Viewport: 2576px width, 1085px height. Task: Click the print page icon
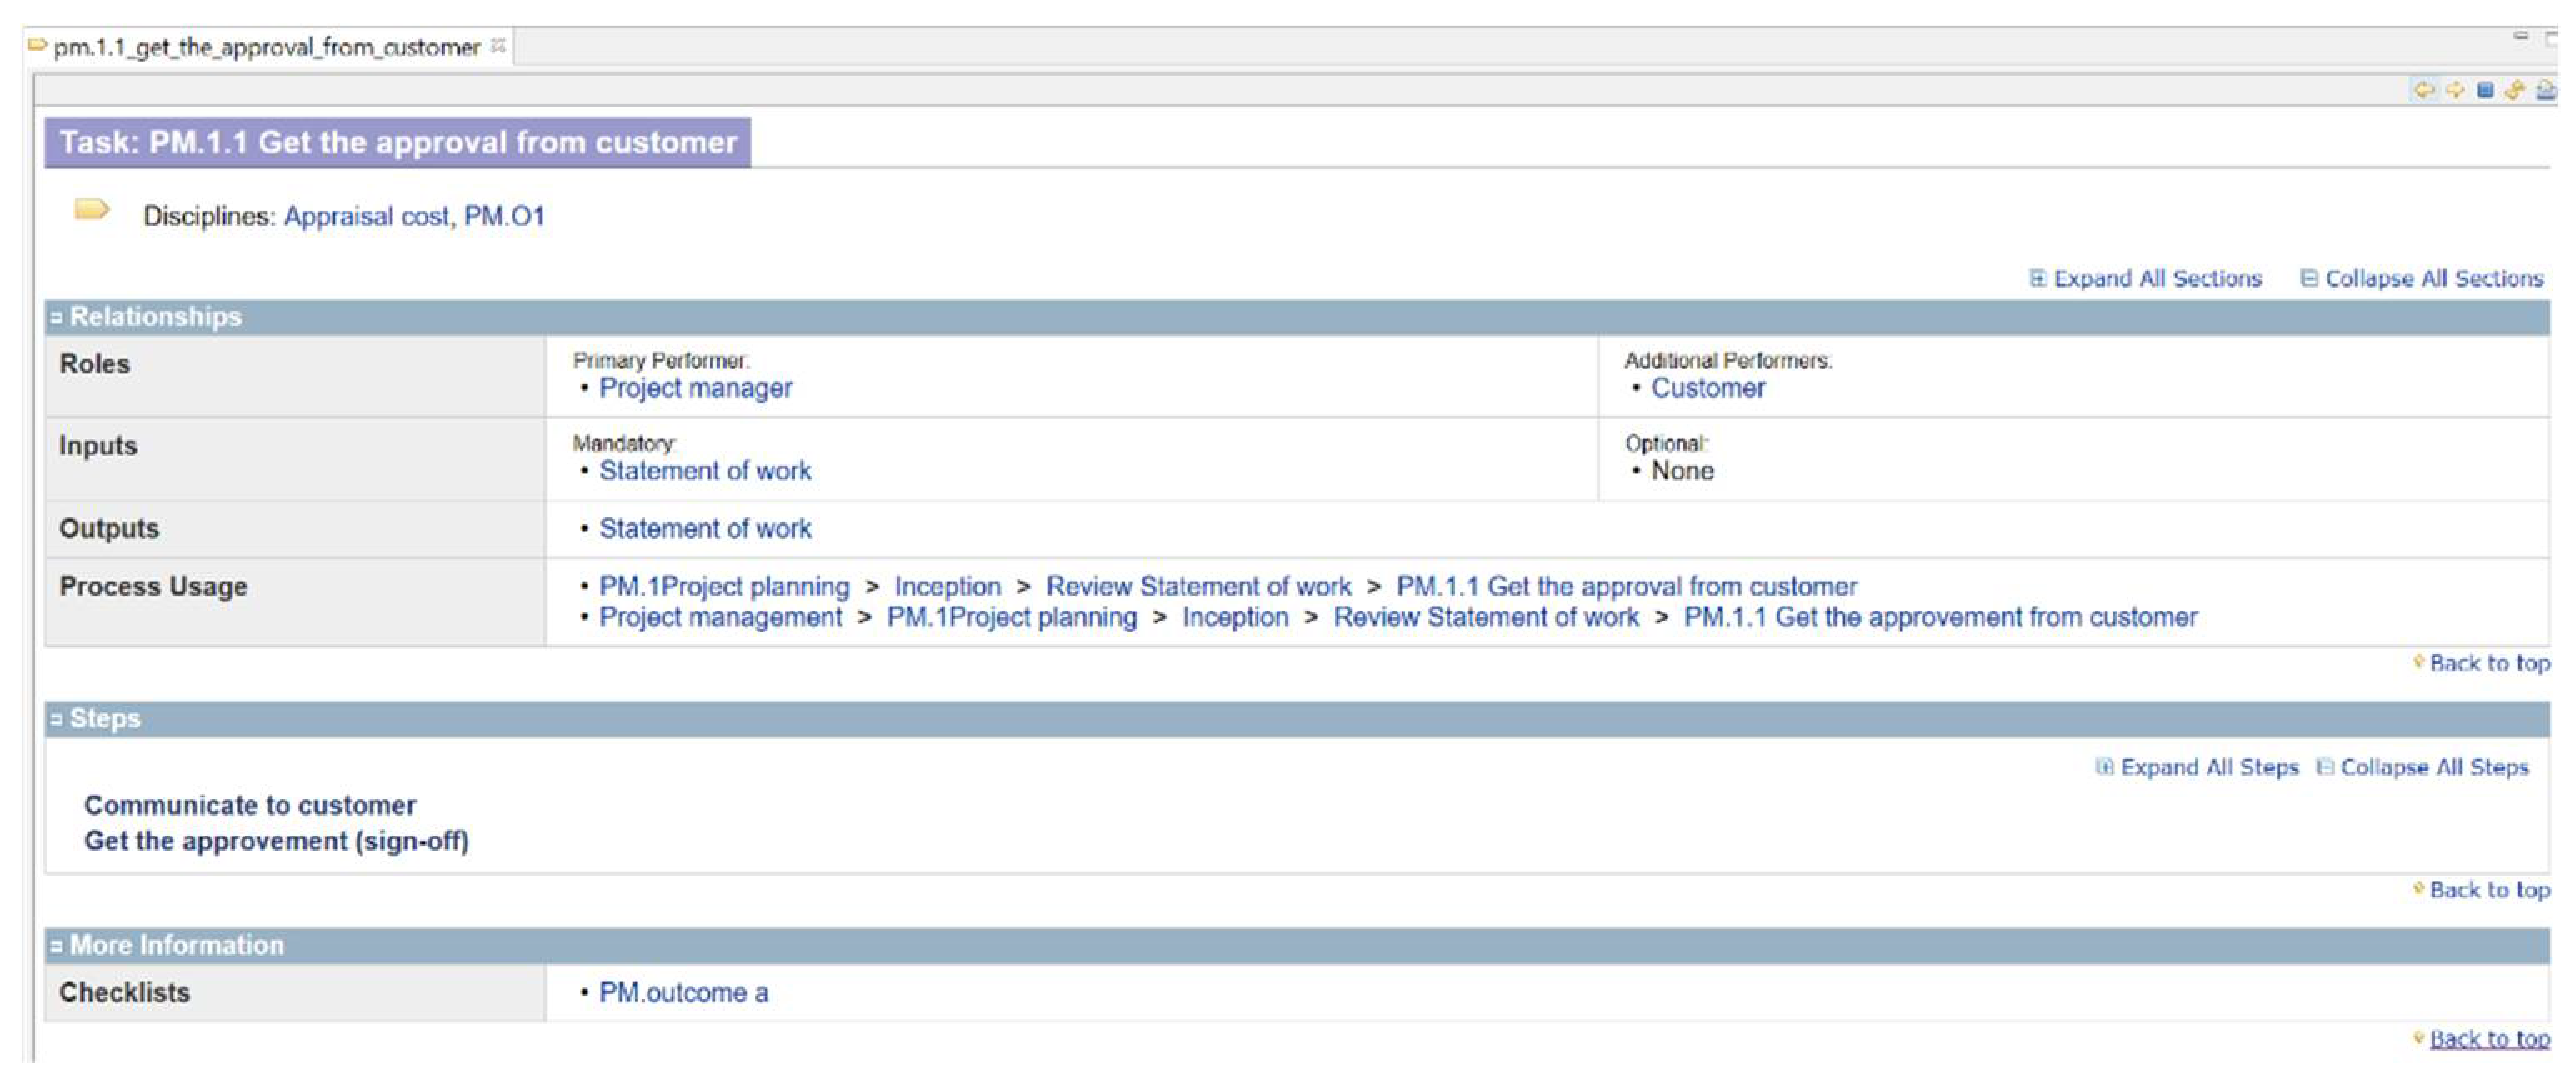[x=2546, y=90]
